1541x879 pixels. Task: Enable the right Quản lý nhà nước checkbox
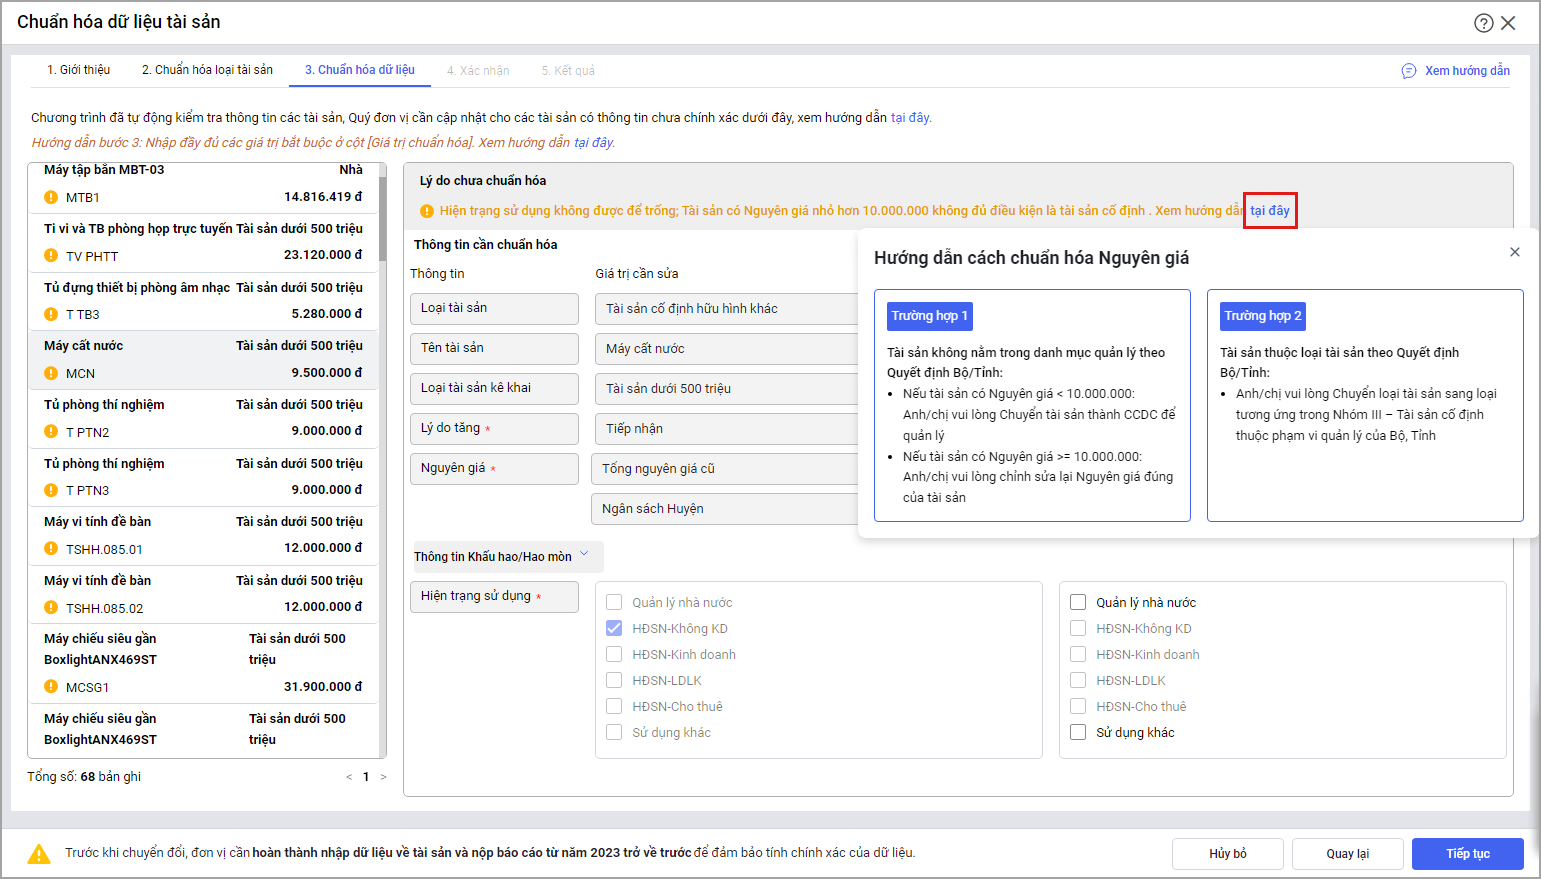click(x=1078, y=602)
